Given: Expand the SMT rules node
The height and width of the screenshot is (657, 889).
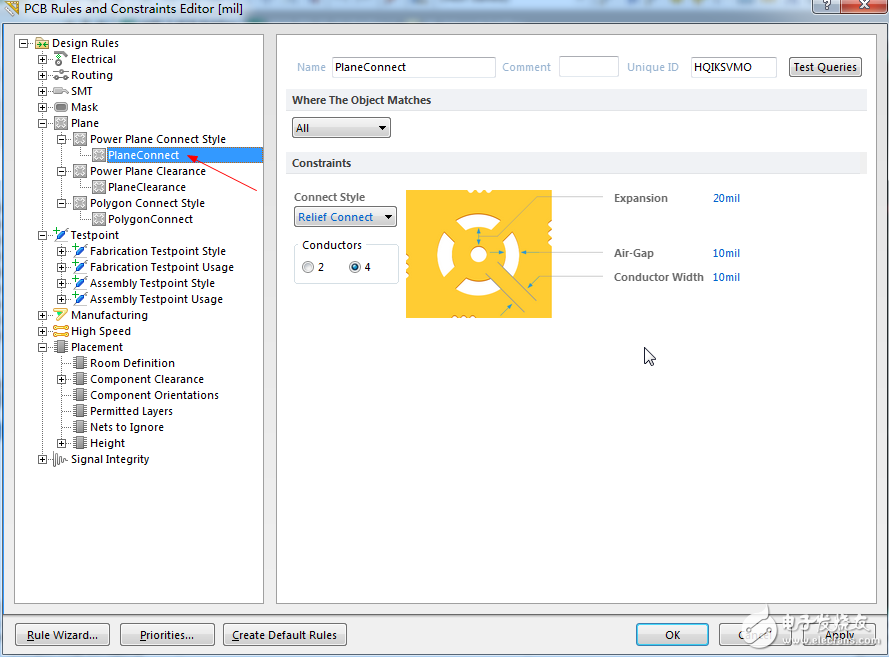Looking at the screenshot, I should (x=43, y=91).
